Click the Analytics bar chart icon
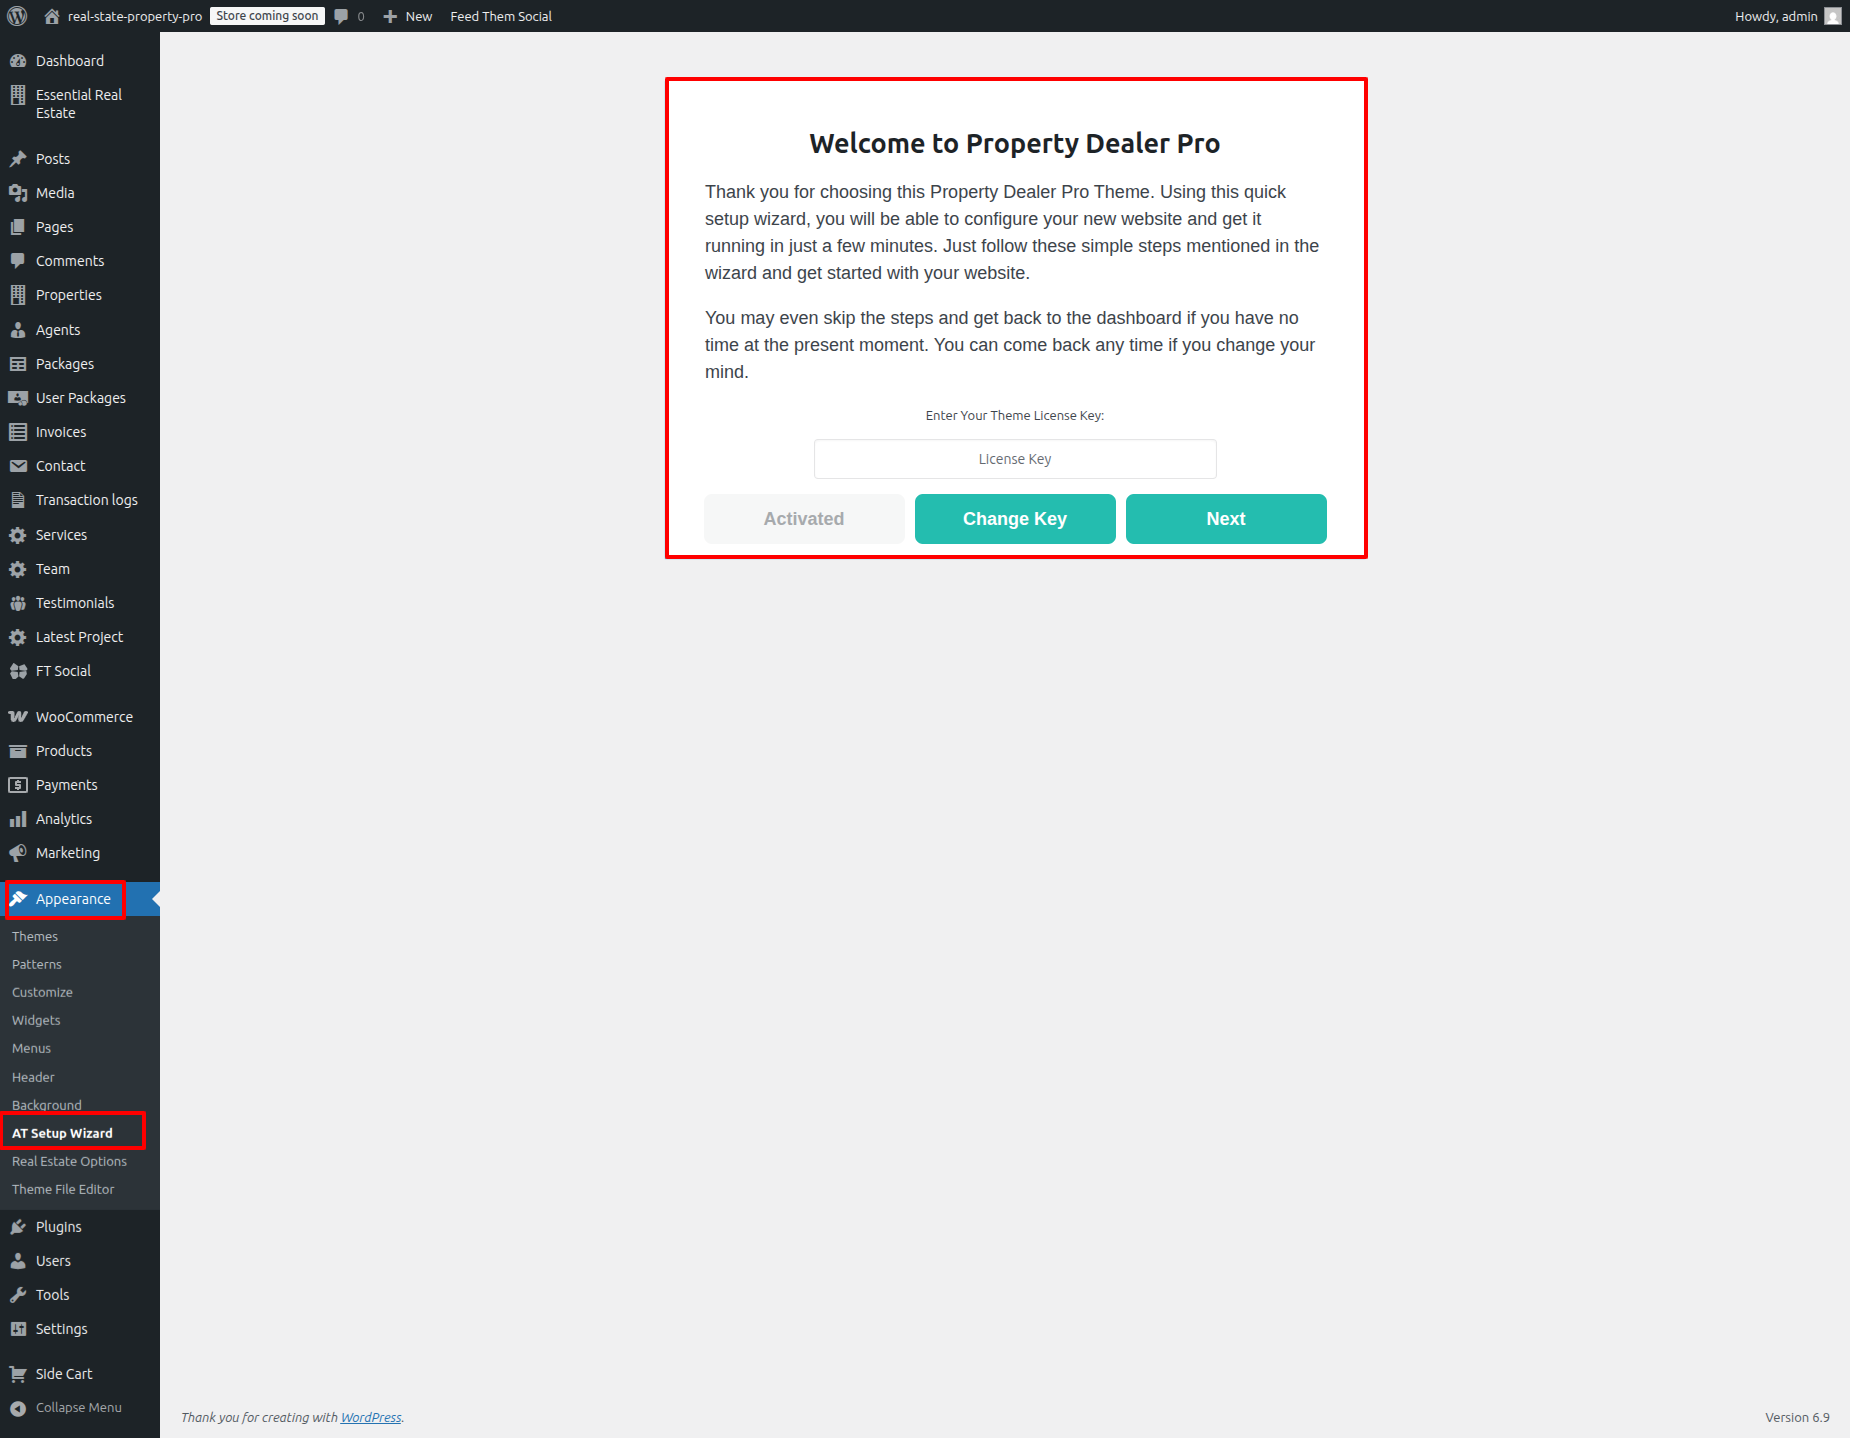Image resolution: width=1850 pixels, height=1438 pixels. (18, 819)
